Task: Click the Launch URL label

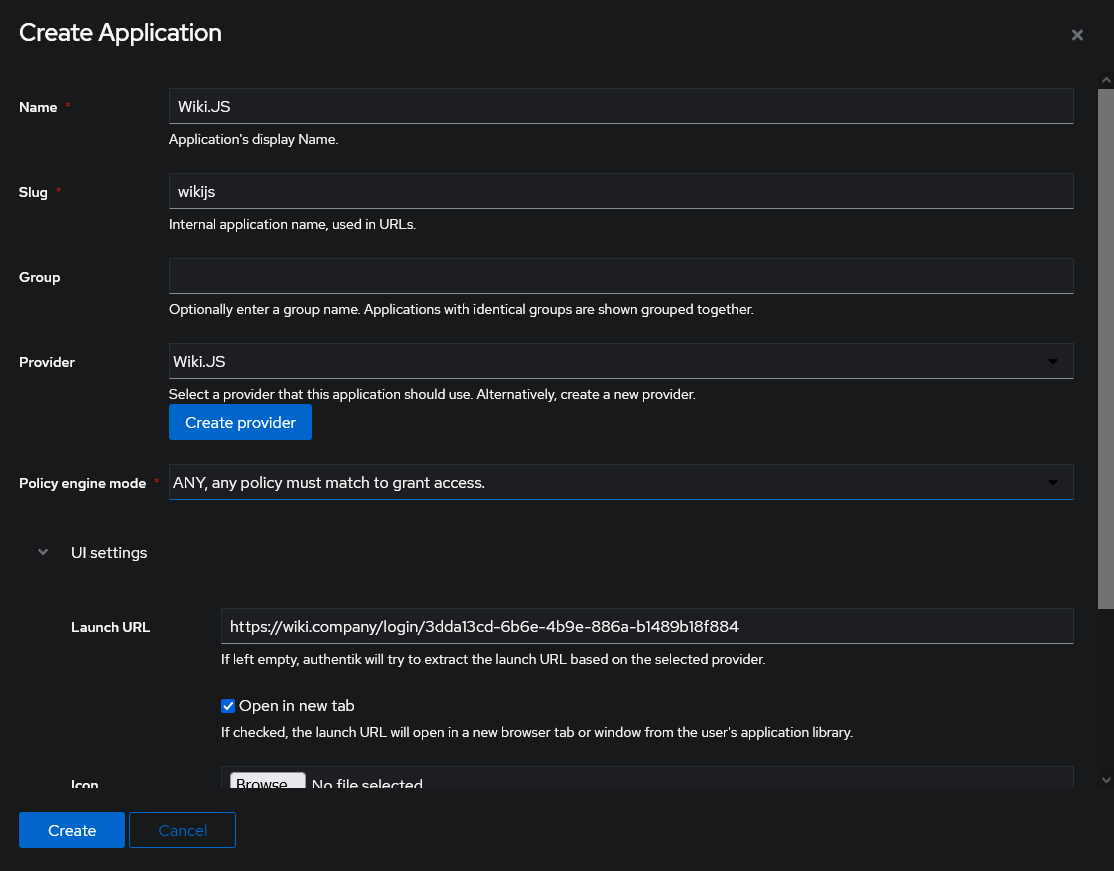Action: [110, 627]
